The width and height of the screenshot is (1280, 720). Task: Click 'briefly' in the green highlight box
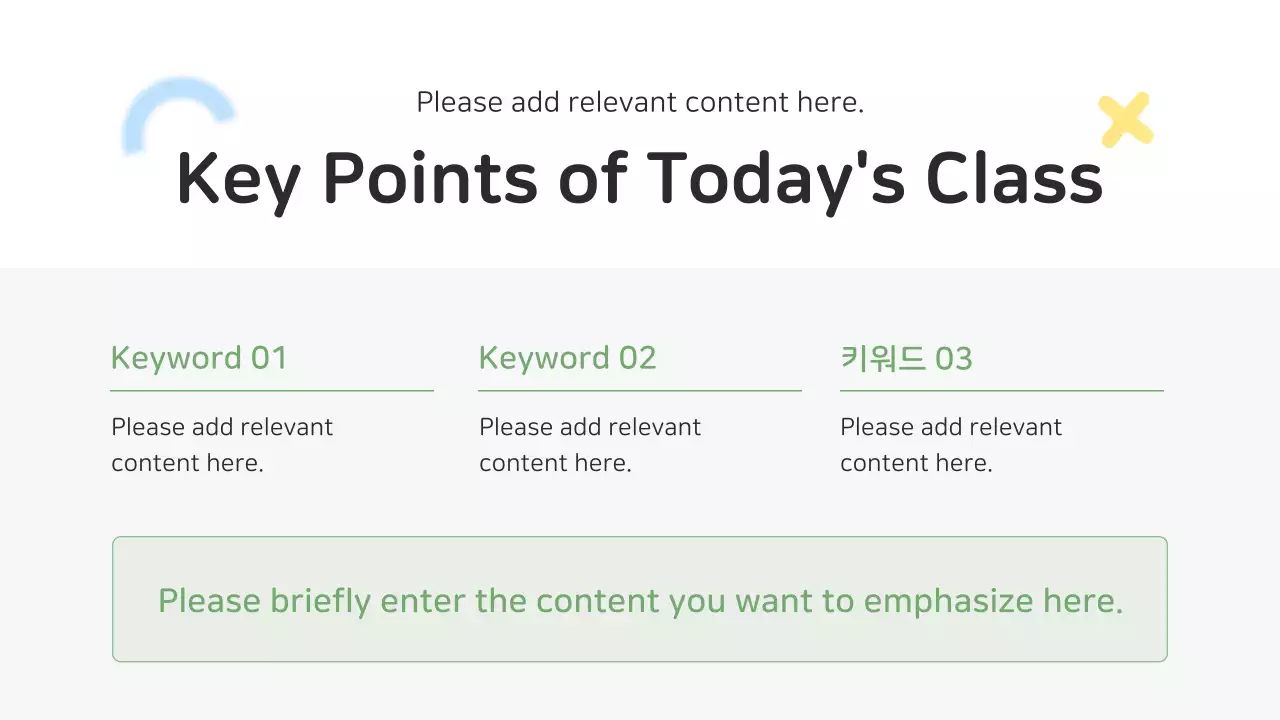click(320, 601)
